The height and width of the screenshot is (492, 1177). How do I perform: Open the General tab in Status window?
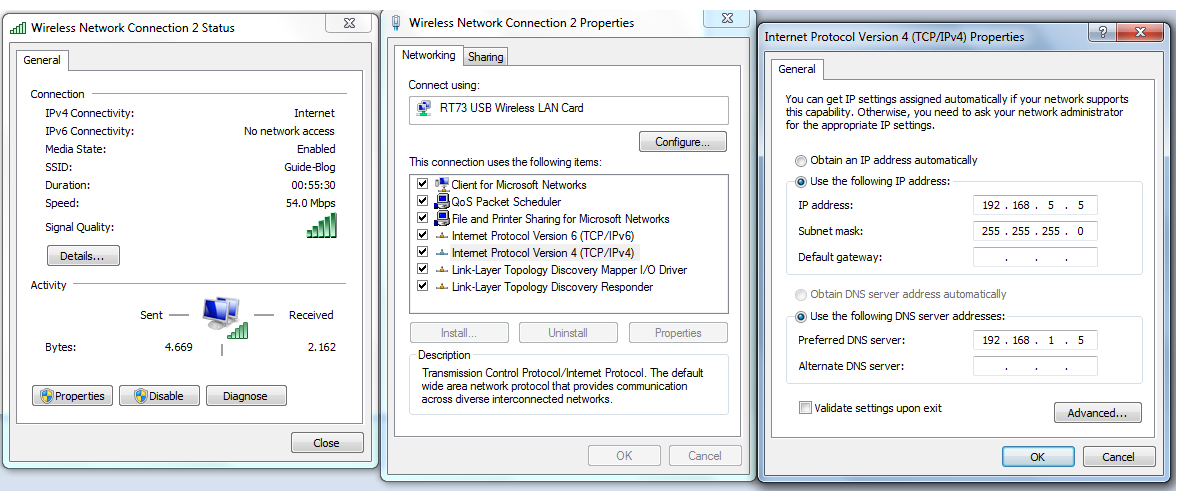(x=42, y=60)
